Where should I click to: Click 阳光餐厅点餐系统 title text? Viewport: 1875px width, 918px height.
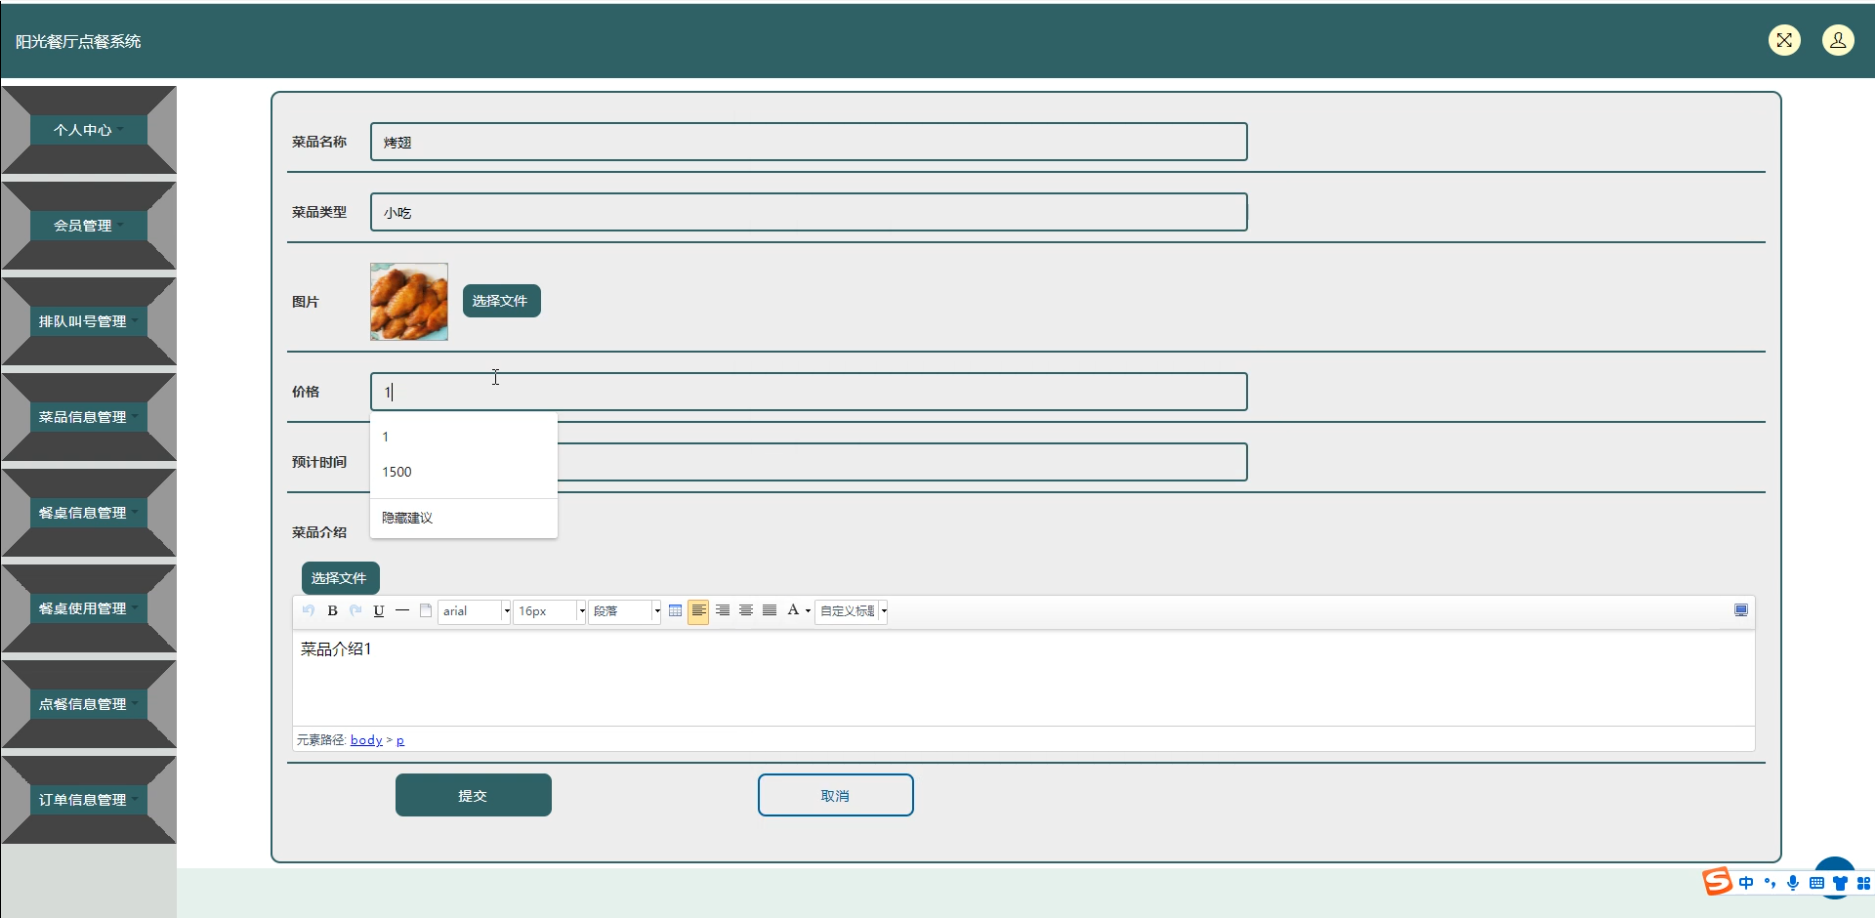point(78,41)
